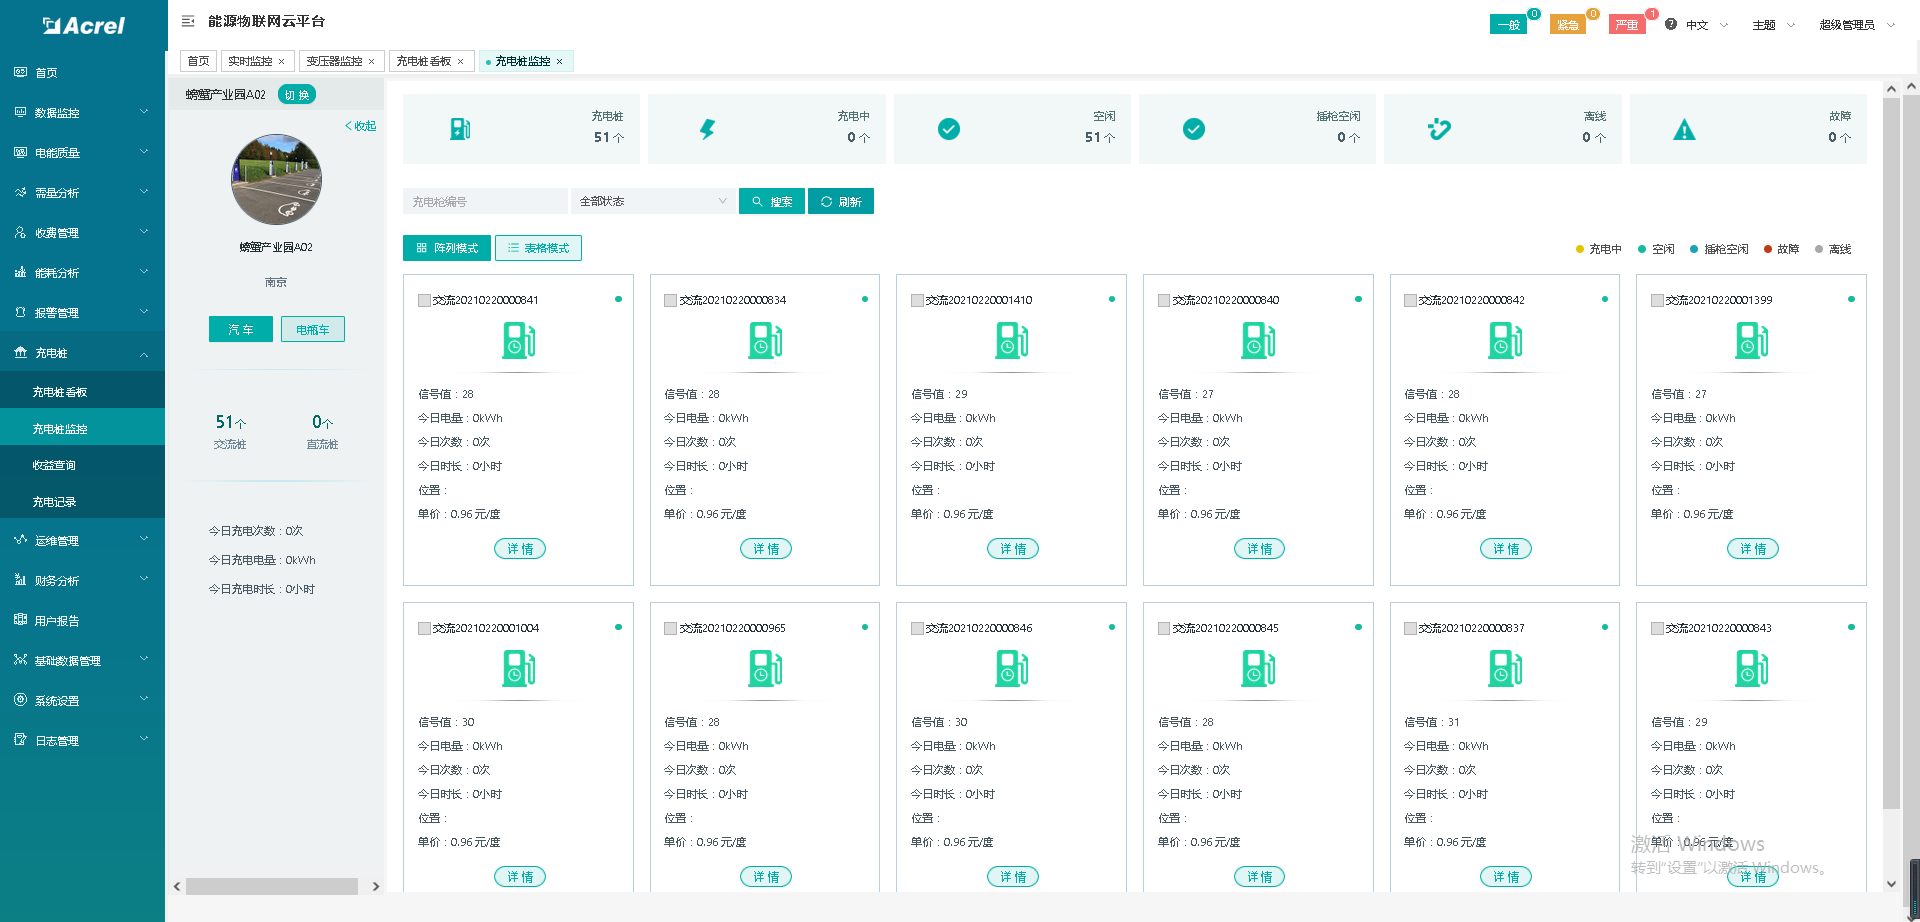The width and height of the screenshot is (1920, 922).
Task: Click the lightning bolt charging icon
Action: pos(707,129)
